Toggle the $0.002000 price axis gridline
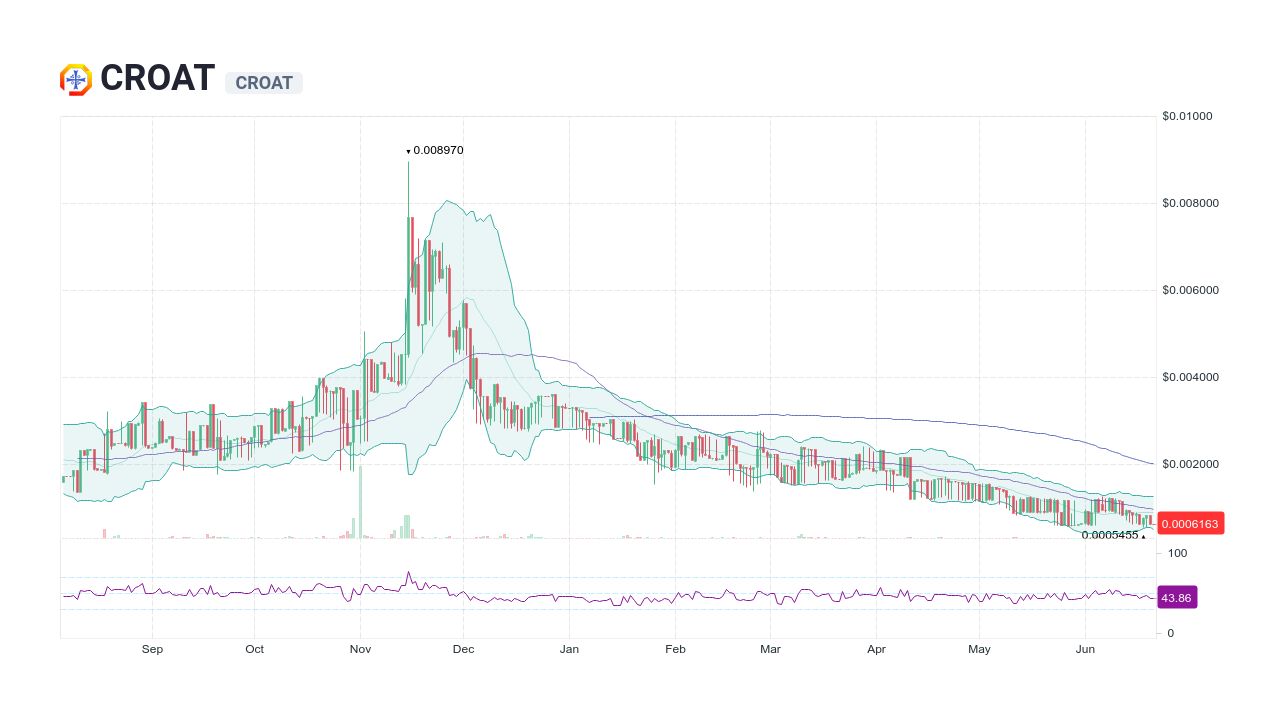The height and width of the screenshot is (720, 1280). [x=1189, y=464]
